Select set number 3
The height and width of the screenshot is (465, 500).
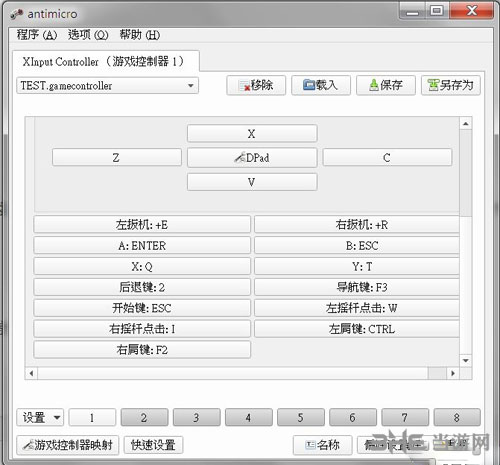point(197,417)
